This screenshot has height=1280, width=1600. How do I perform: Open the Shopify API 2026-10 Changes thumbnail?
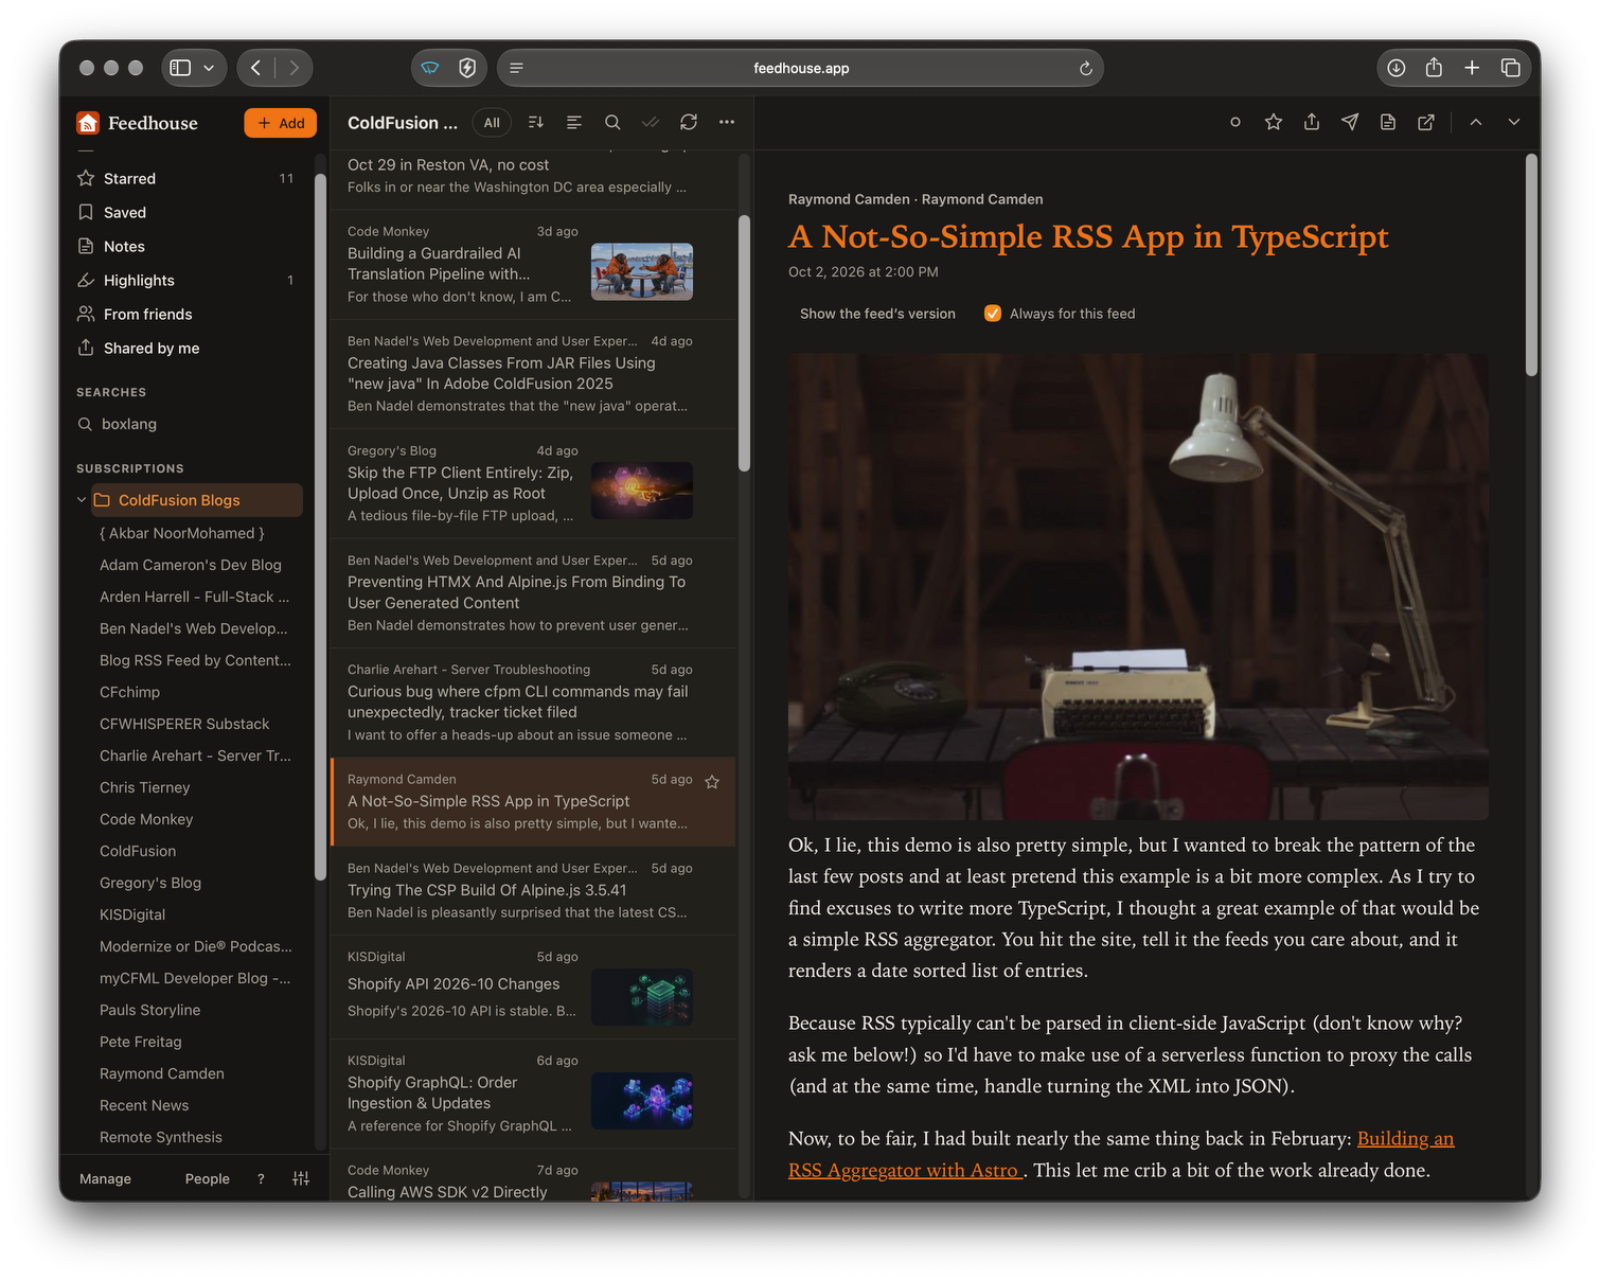pyautogui.click(x=642, y=997)
